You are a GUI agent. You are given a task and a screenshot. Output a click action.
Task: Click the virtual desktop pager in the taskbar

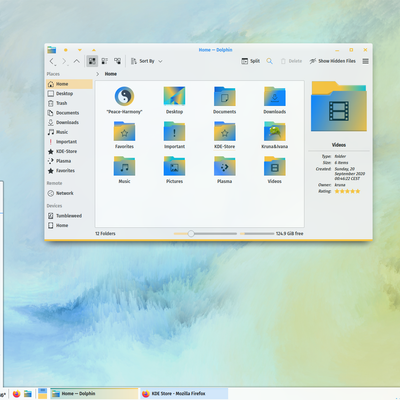(x=42, y=394)
